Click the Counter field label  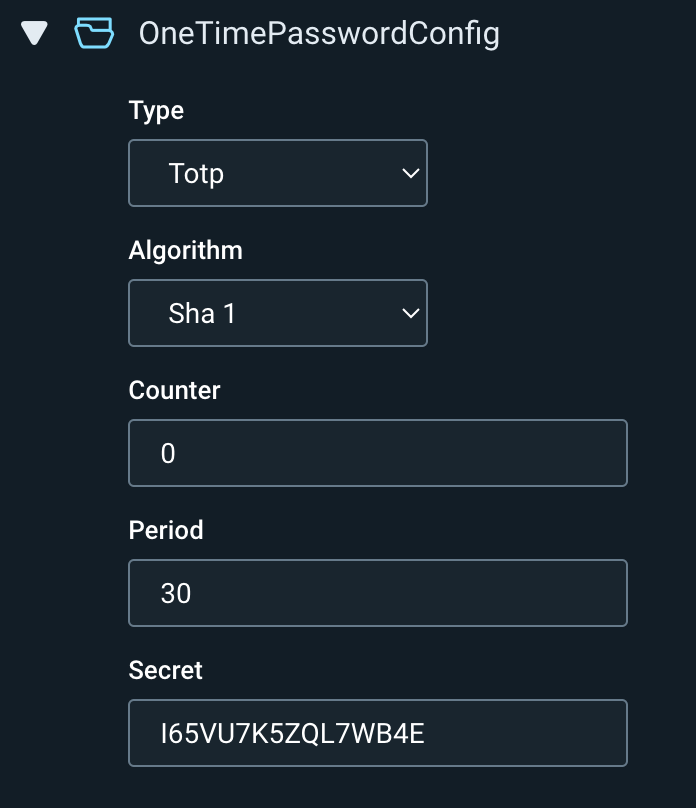pyautogui.click(x=174, y=390)
